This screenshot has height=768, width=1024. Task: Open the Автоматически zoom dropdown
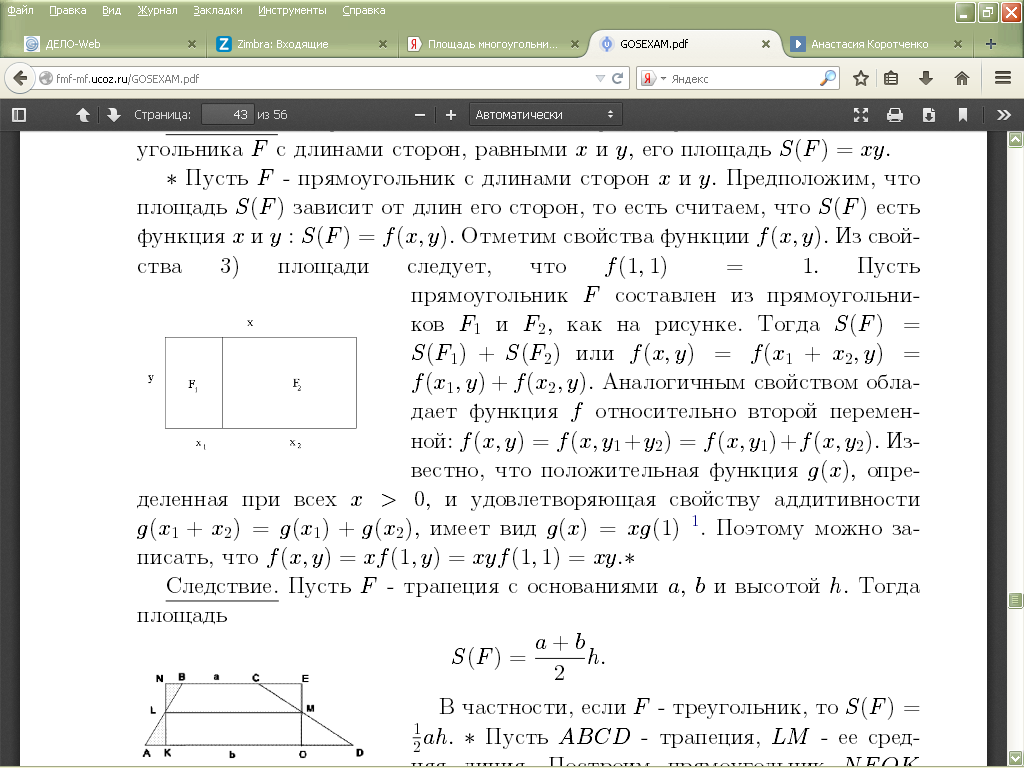545,115
